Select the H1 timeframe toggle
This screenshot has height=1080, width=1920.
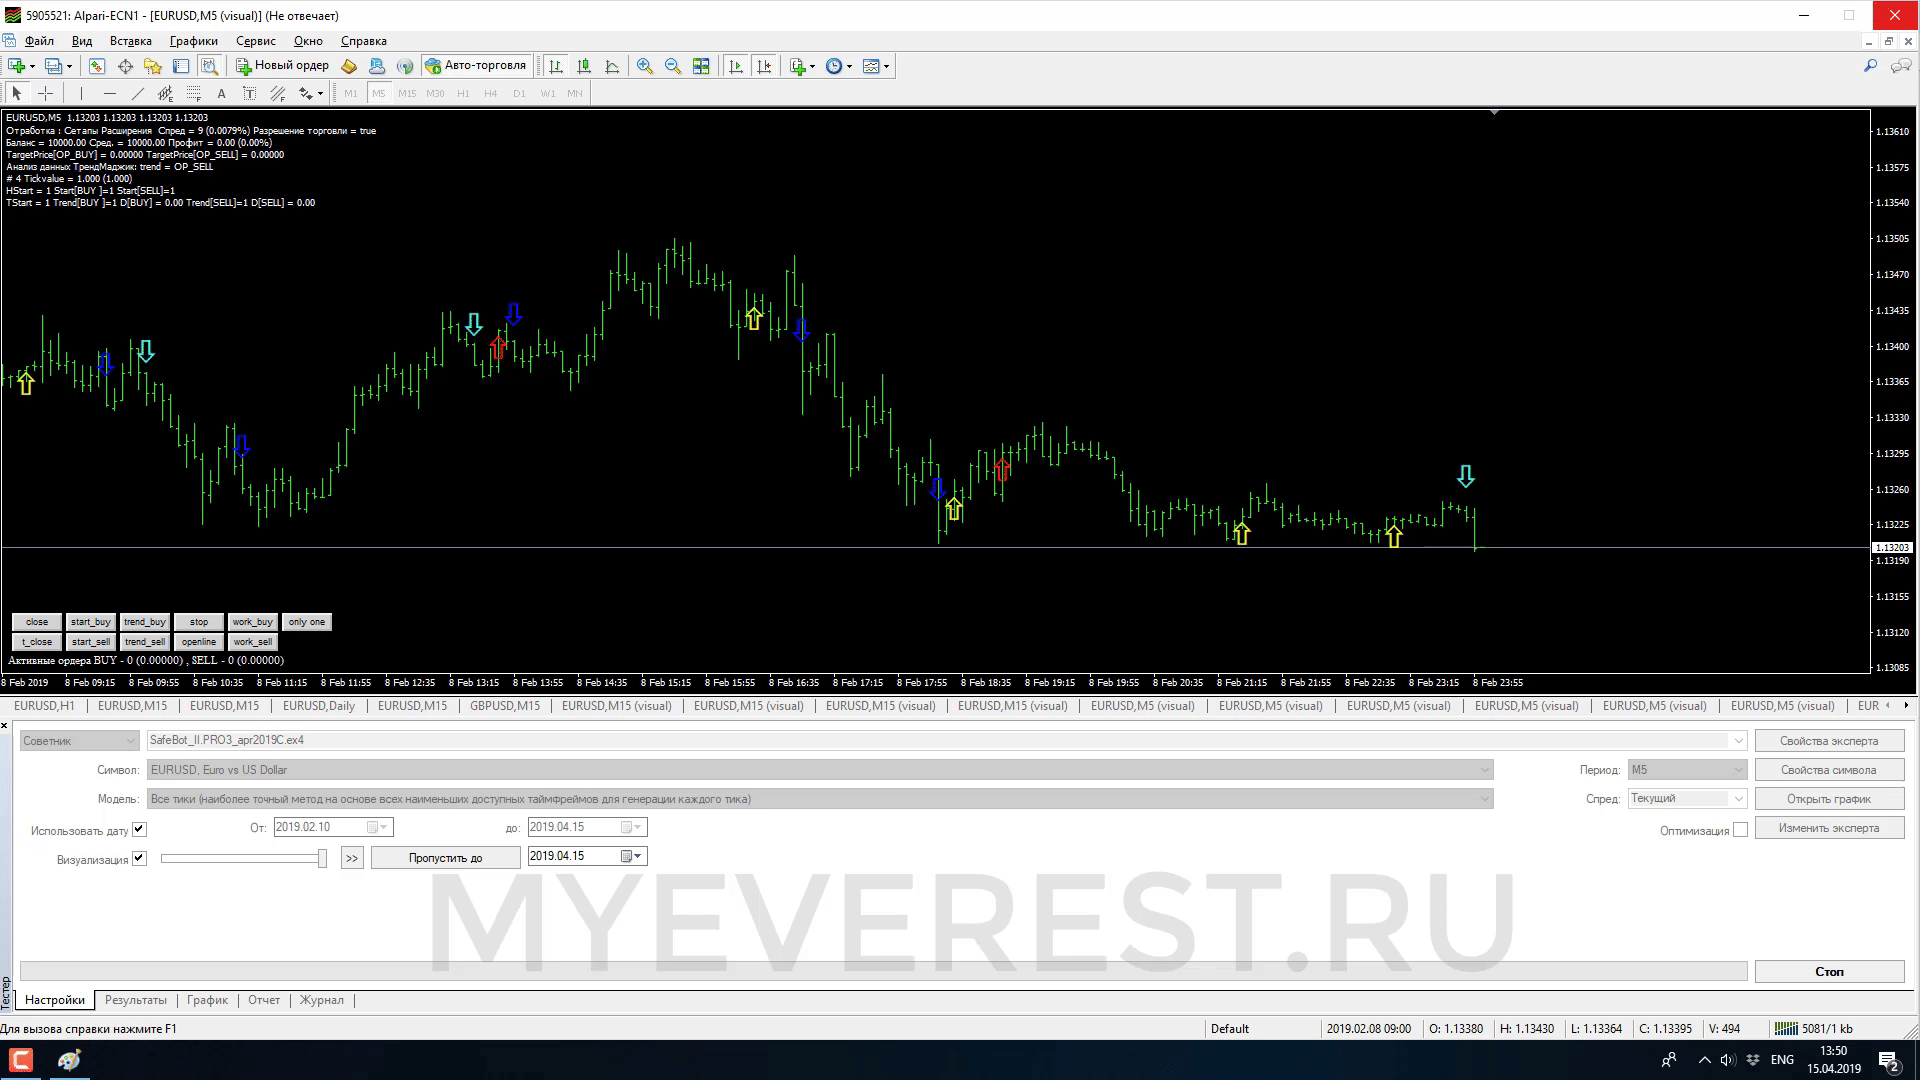pos(463,93)
